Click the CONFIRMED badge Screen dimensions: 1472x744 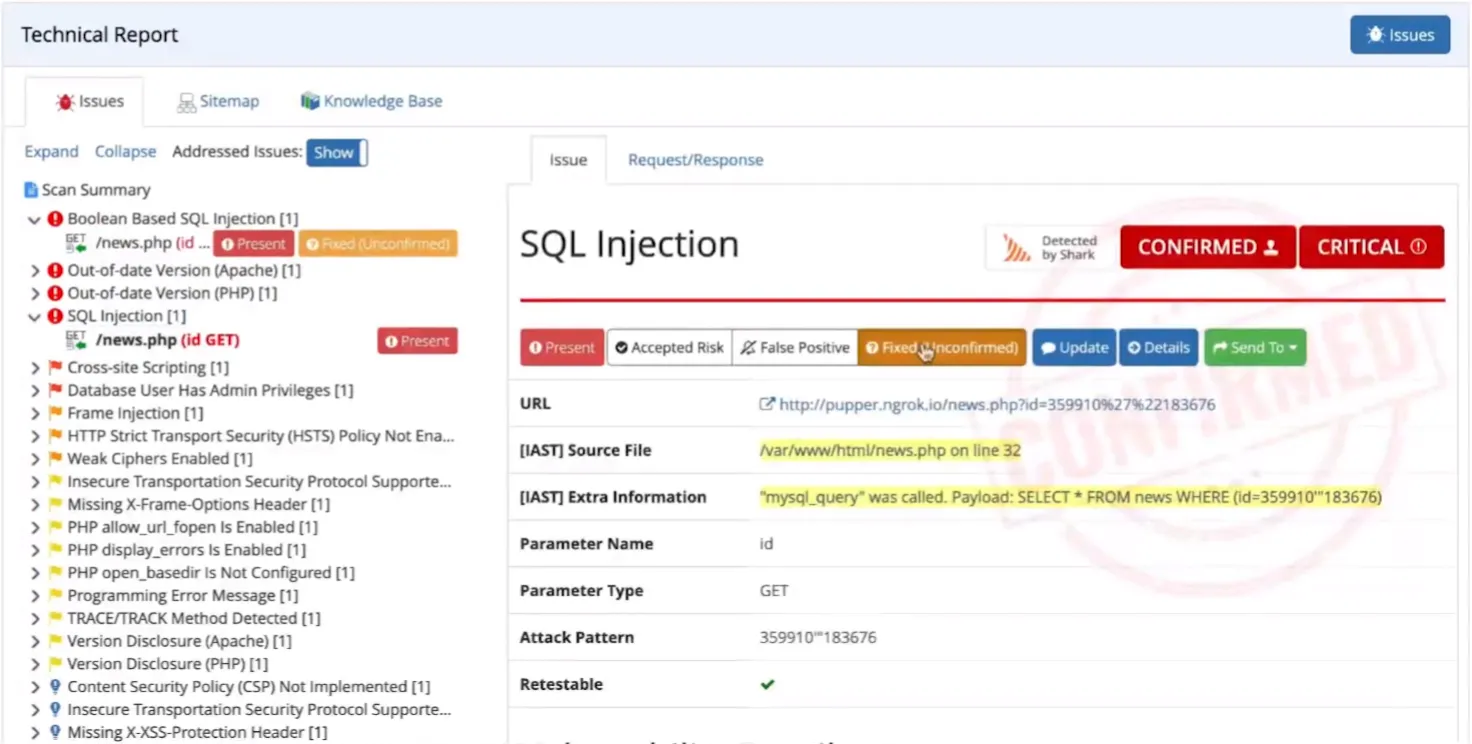tap(1208, 247)
